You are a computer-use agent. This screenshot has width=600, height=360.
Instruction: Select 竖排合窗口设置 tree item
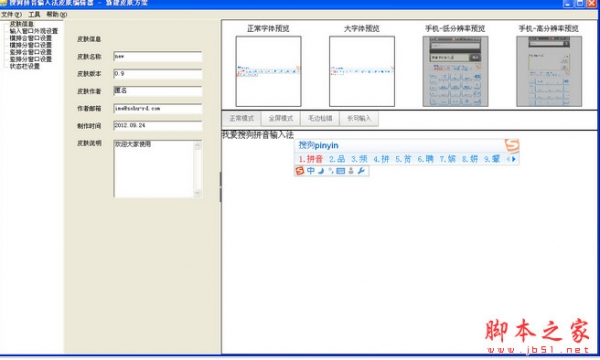pos(31,52)
